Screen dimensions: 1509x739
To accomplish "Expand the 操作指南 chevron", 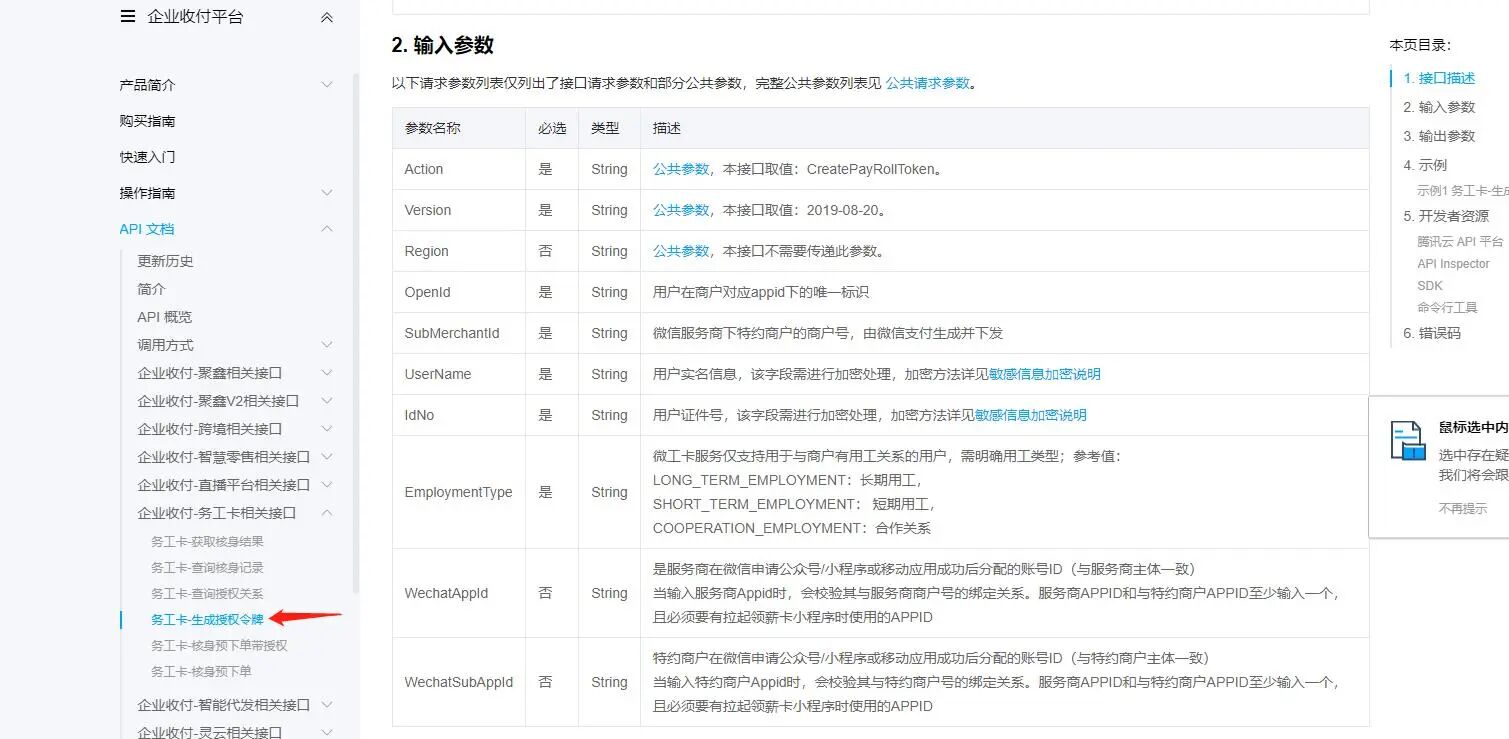I will [327, 193].
